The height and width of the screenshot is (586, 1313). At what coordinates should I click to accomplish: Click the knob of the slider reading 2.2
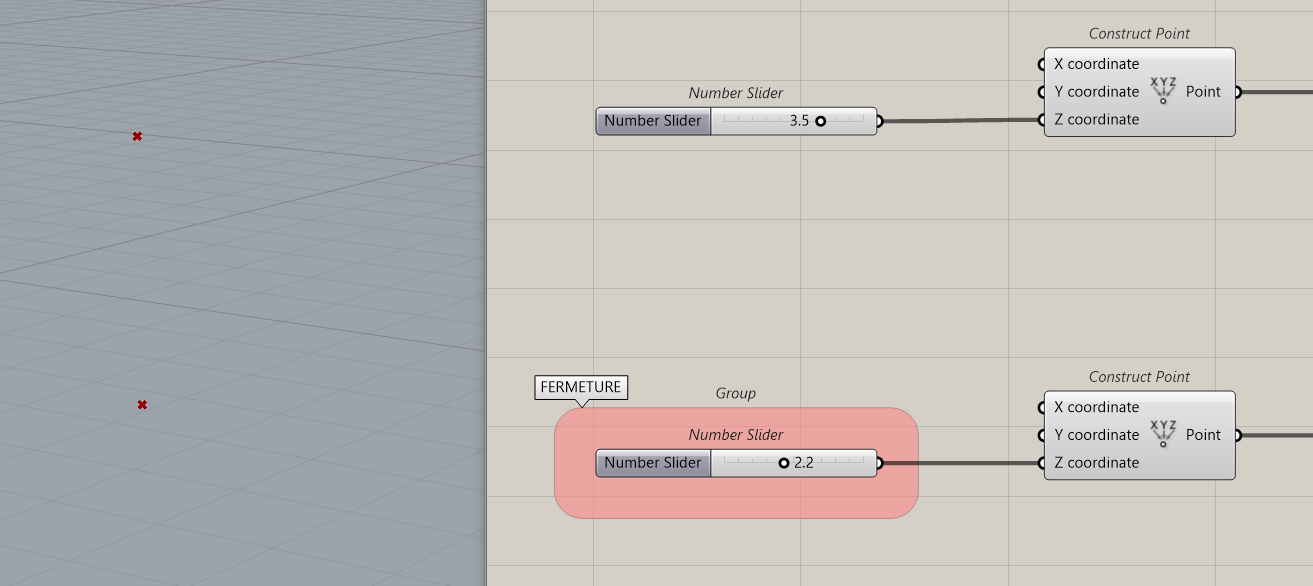point(784,463)
